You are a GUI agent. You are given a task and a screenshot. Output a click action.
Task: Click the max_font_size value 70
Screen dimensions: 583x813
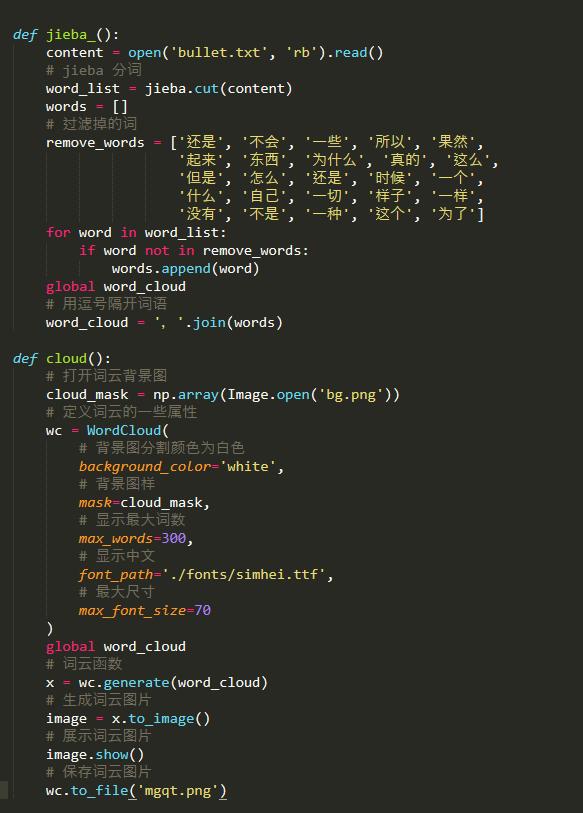tap(202, 610)
